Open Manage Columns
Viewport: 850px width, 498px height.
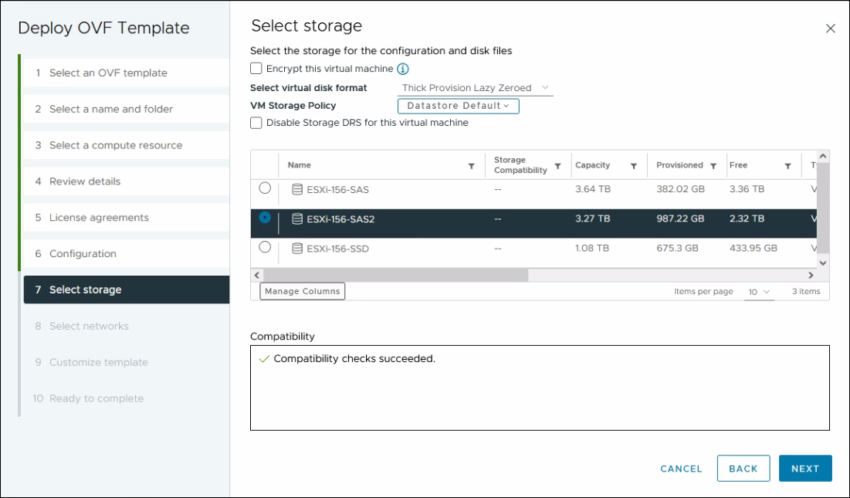click(302, 291)
